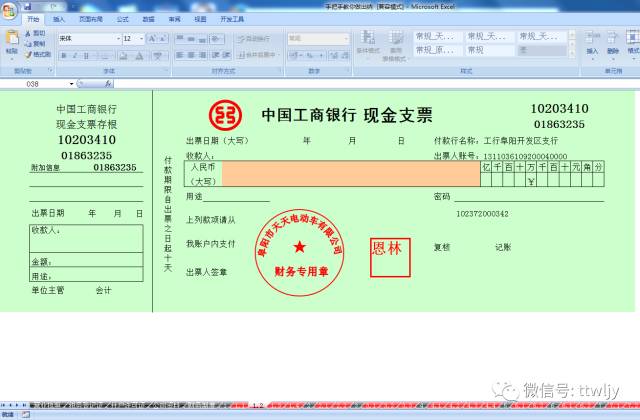Cut the selection with scissors icon
Image resolution: width=640 pixels, height=420 pixels.
point(28,33)
